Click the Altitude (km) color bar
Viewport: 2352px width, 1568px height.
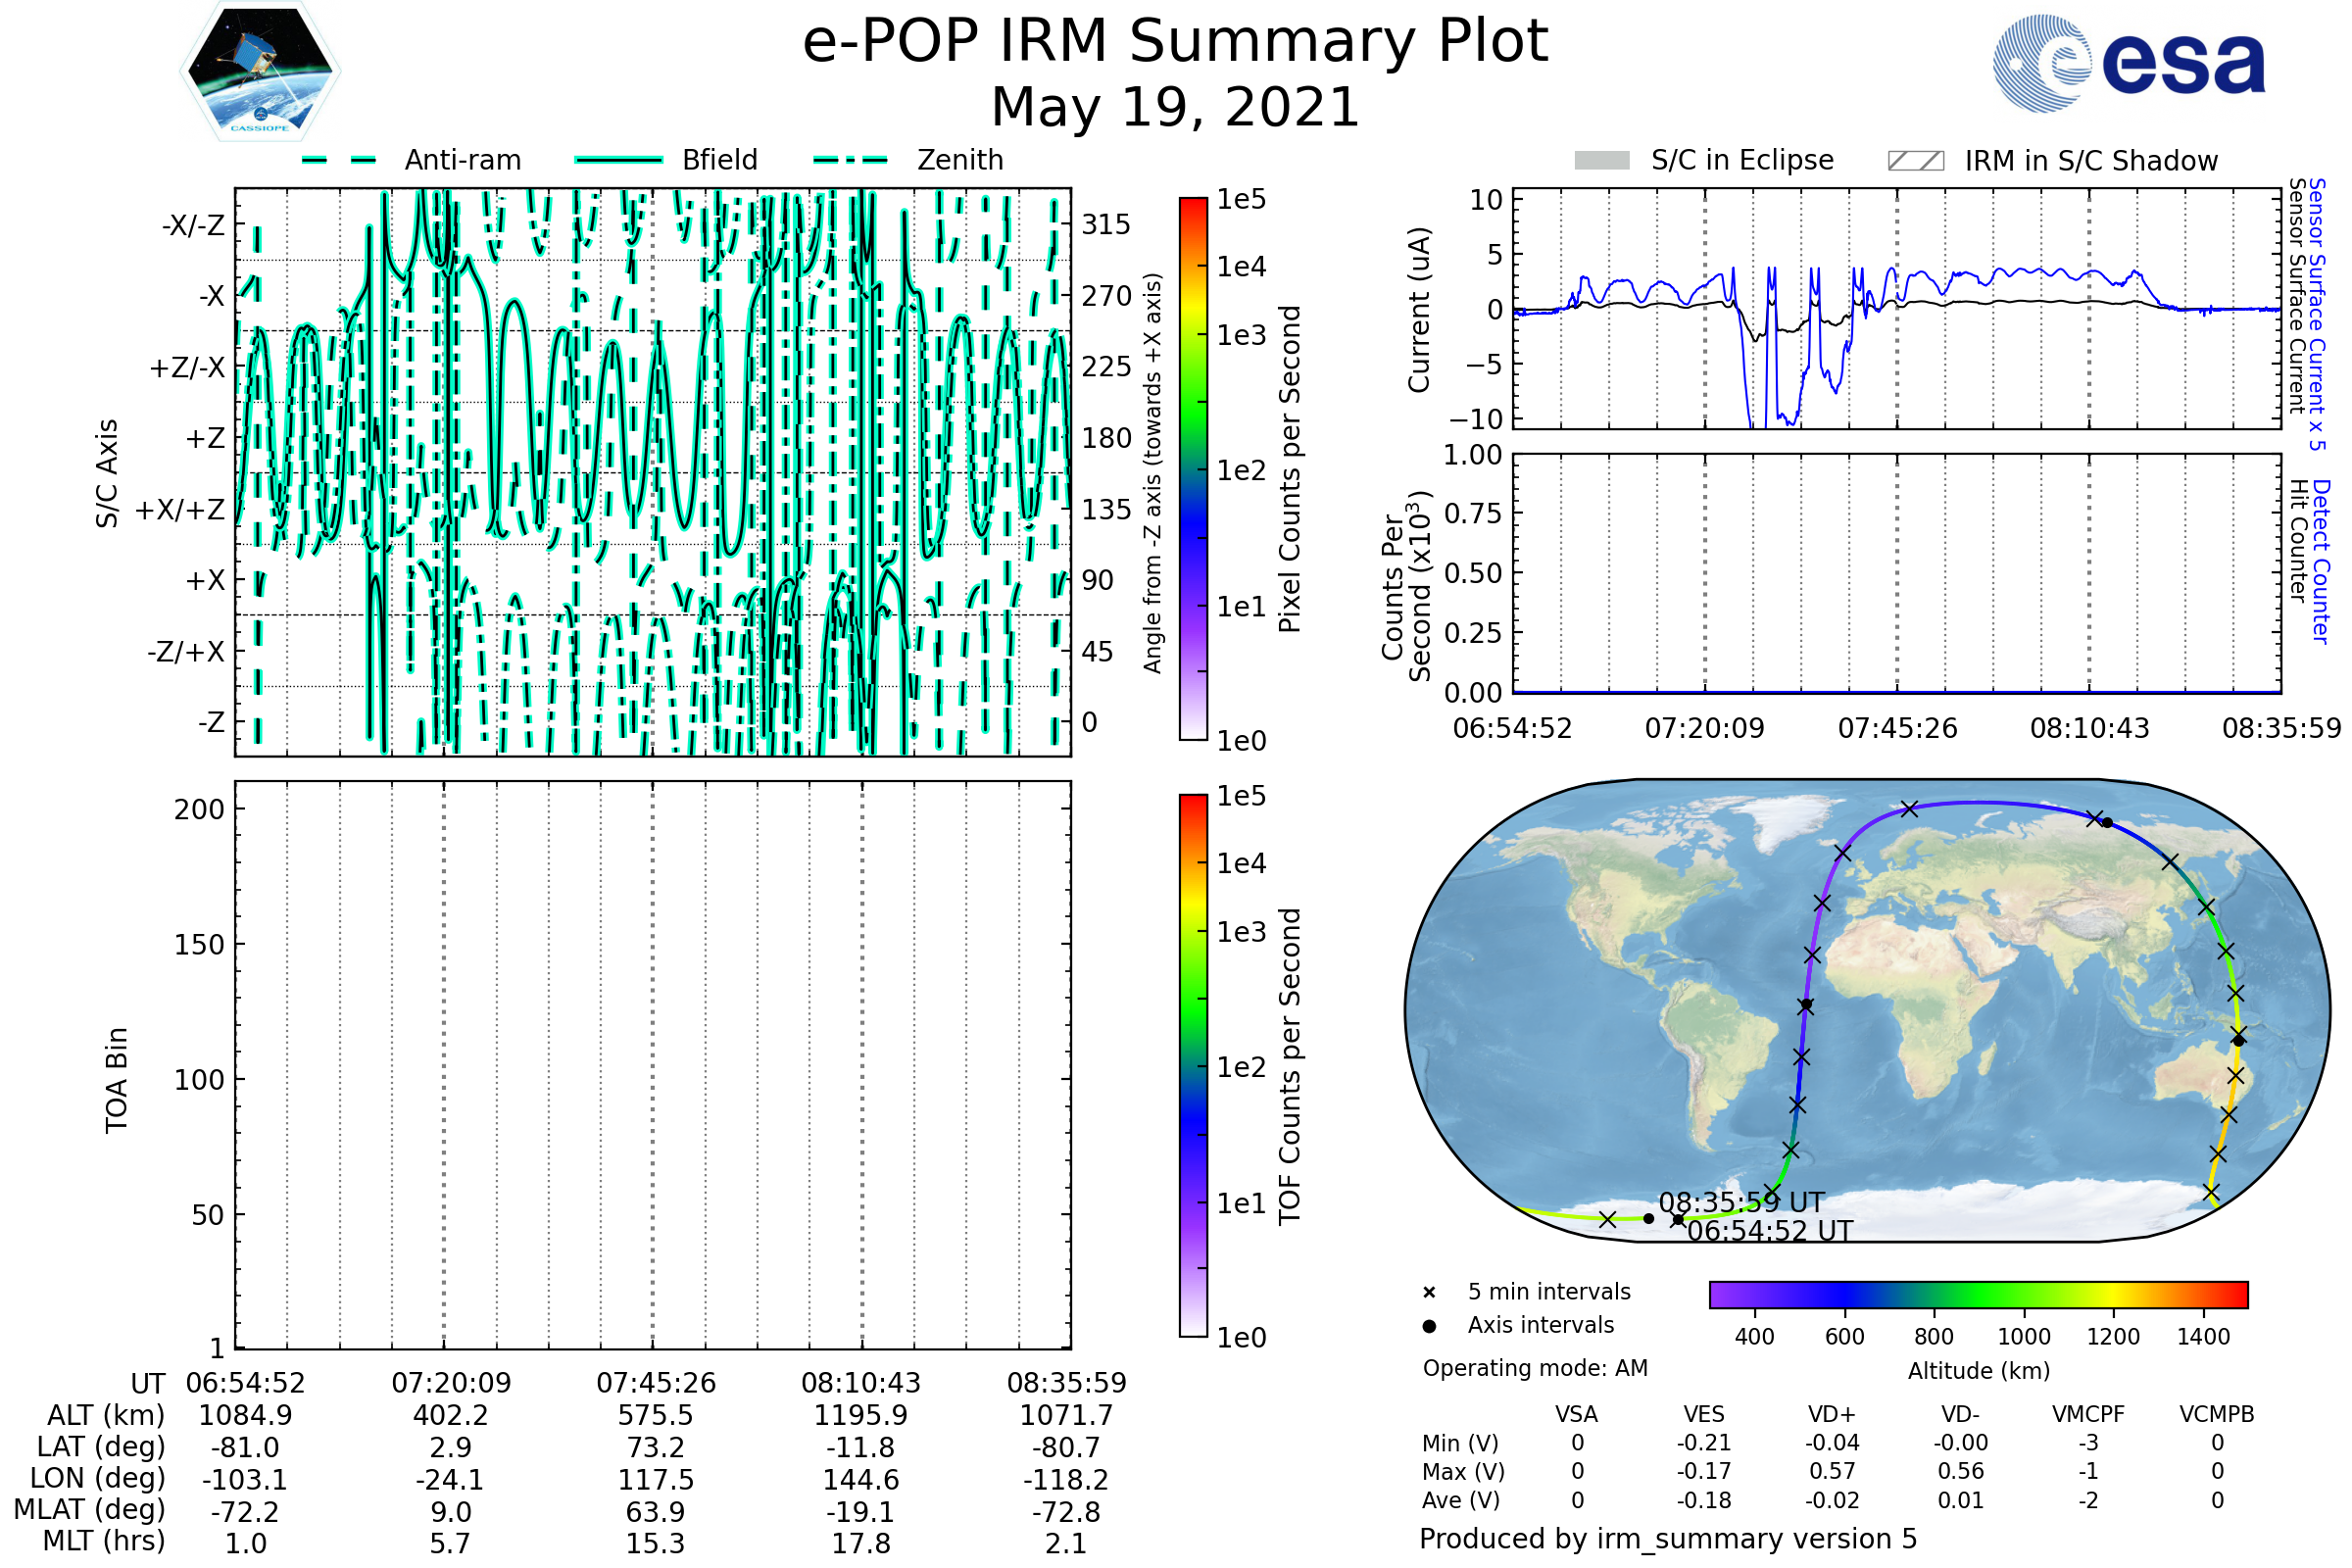[x=1978, y=1294]
